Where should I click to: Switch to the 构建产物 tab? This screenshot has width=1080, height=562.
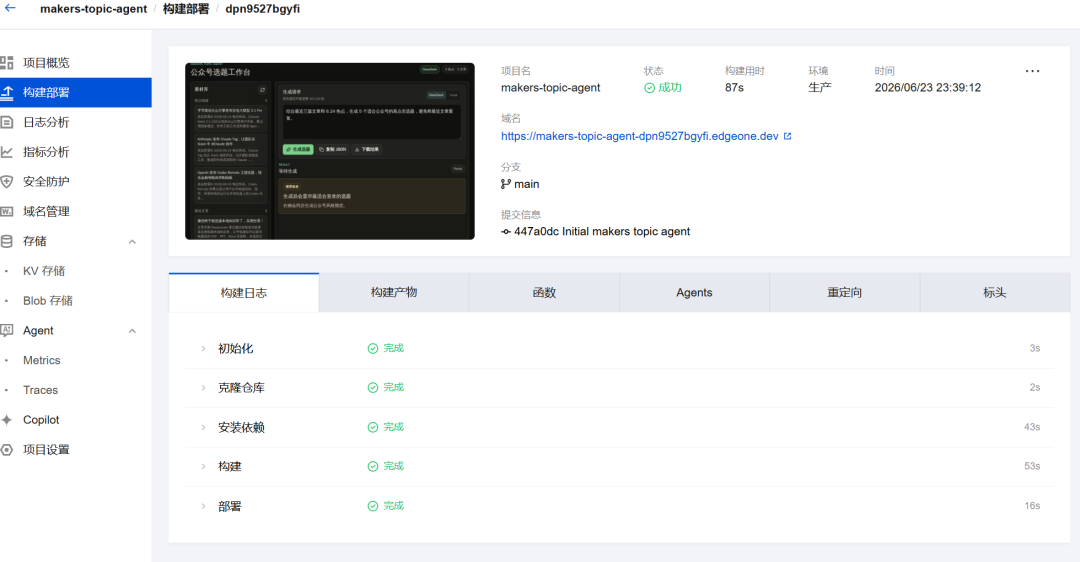tap(394, 293)
